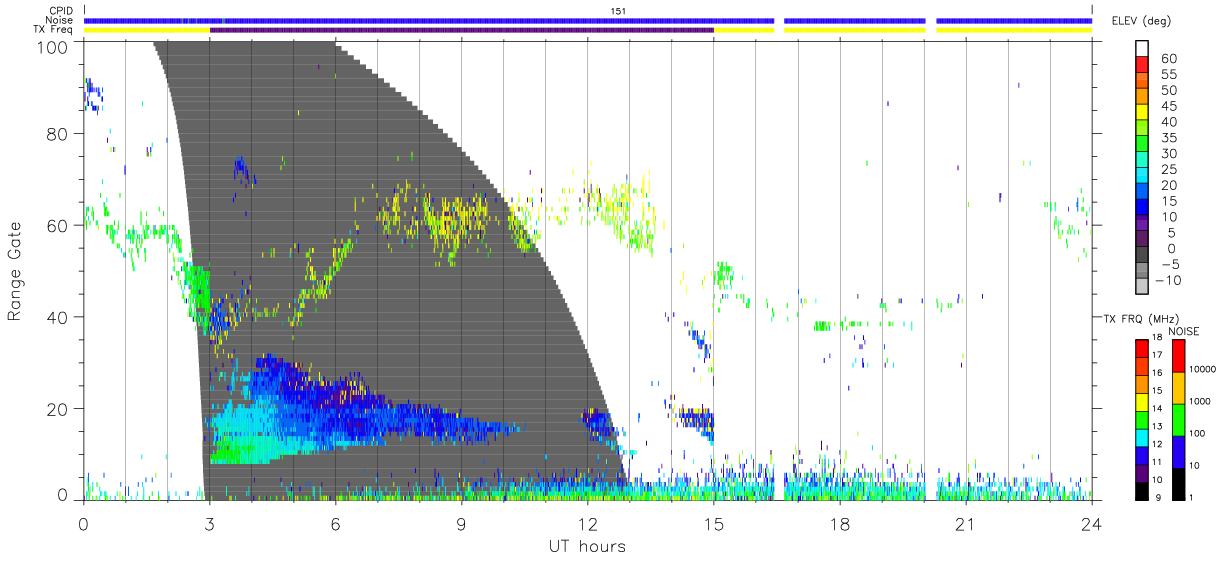Pick the red swatch in NOISE legend
Viewport: 1228px width, 567px height.
point(1178,357)
